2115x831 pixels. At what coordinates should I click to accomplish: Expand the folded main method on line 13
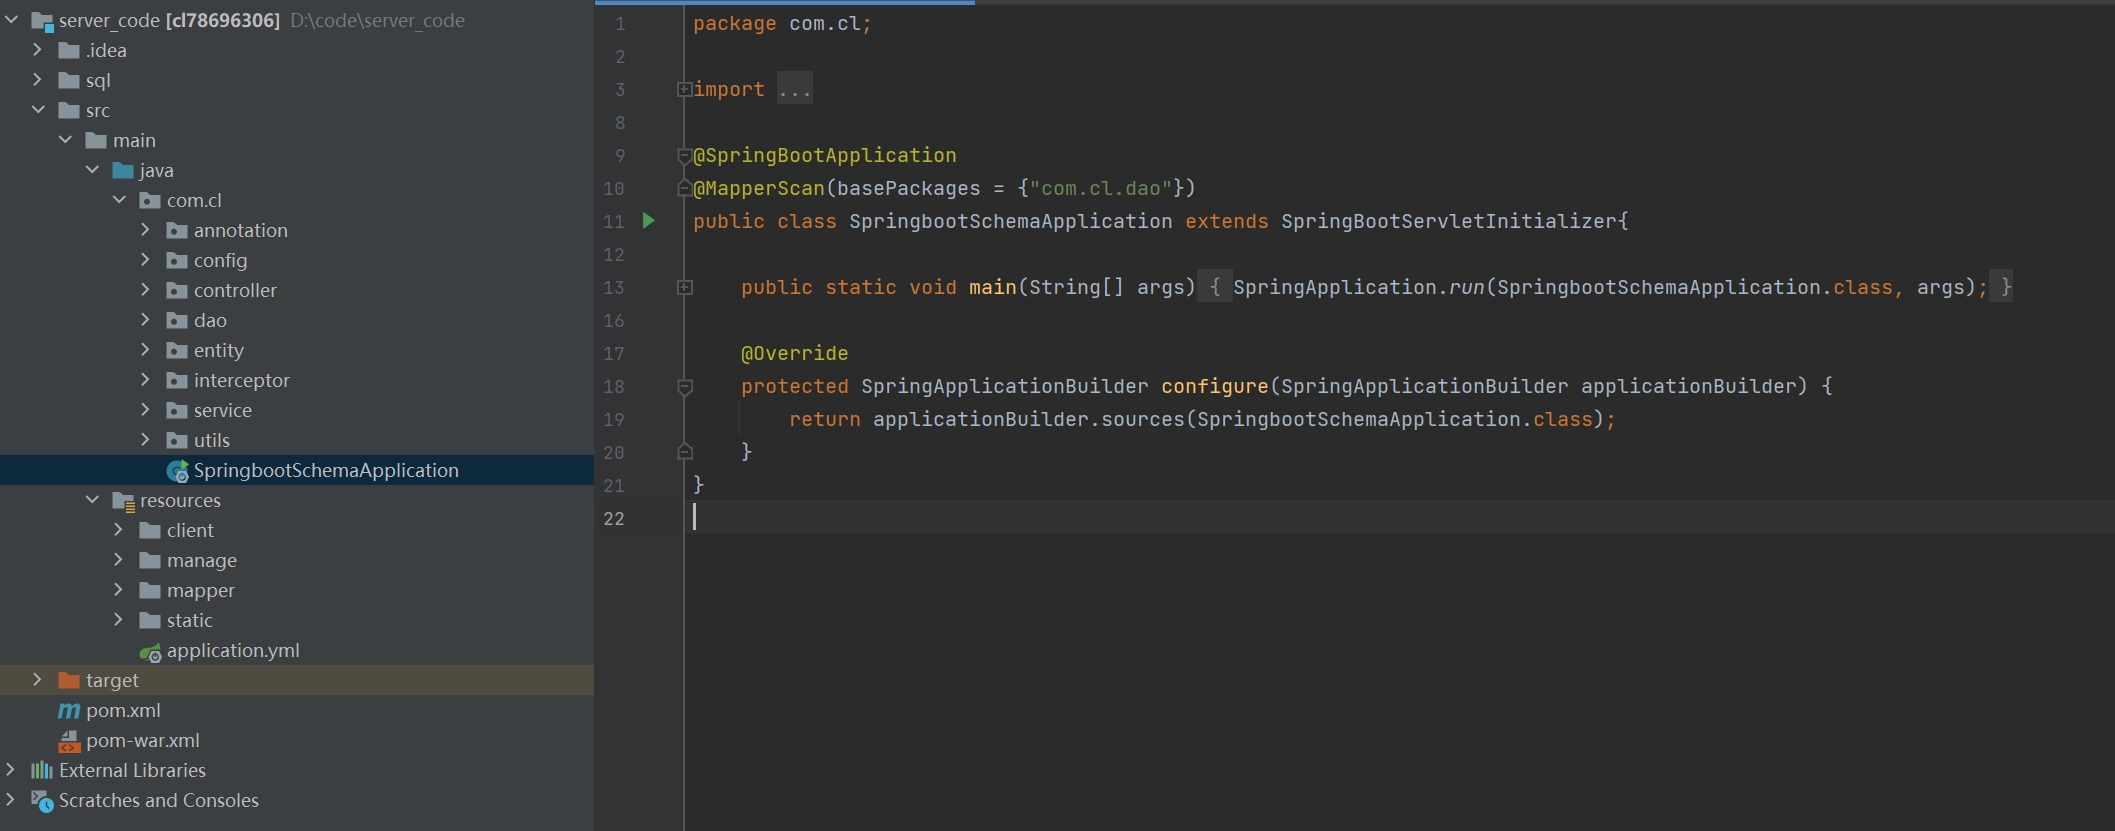click(685, 287)
